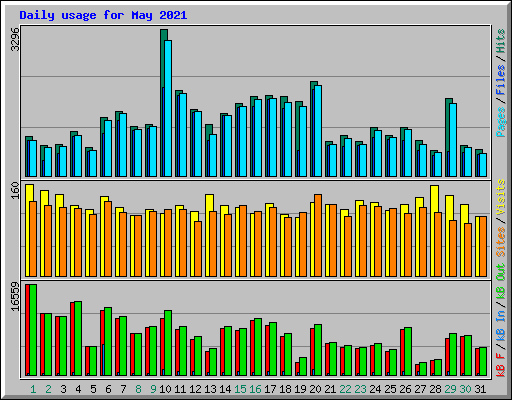The width and height of the screenshot is (512, 400).
Task: Click the x-axis day label "3"
Action: tap(63, 389)
